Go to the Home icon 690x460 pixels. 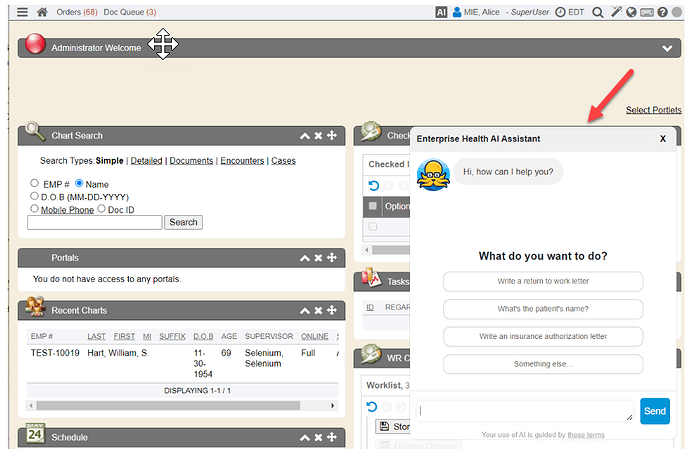coord(42,12)
